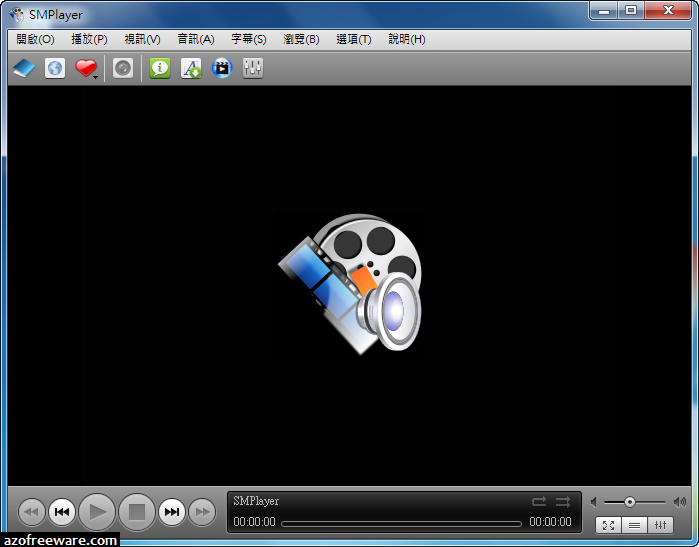The height and width of the screenshot is (547, 699).
Task: Open the 瀏覽(B) menu
Action: pyautogui.click(x=301, y=39)
